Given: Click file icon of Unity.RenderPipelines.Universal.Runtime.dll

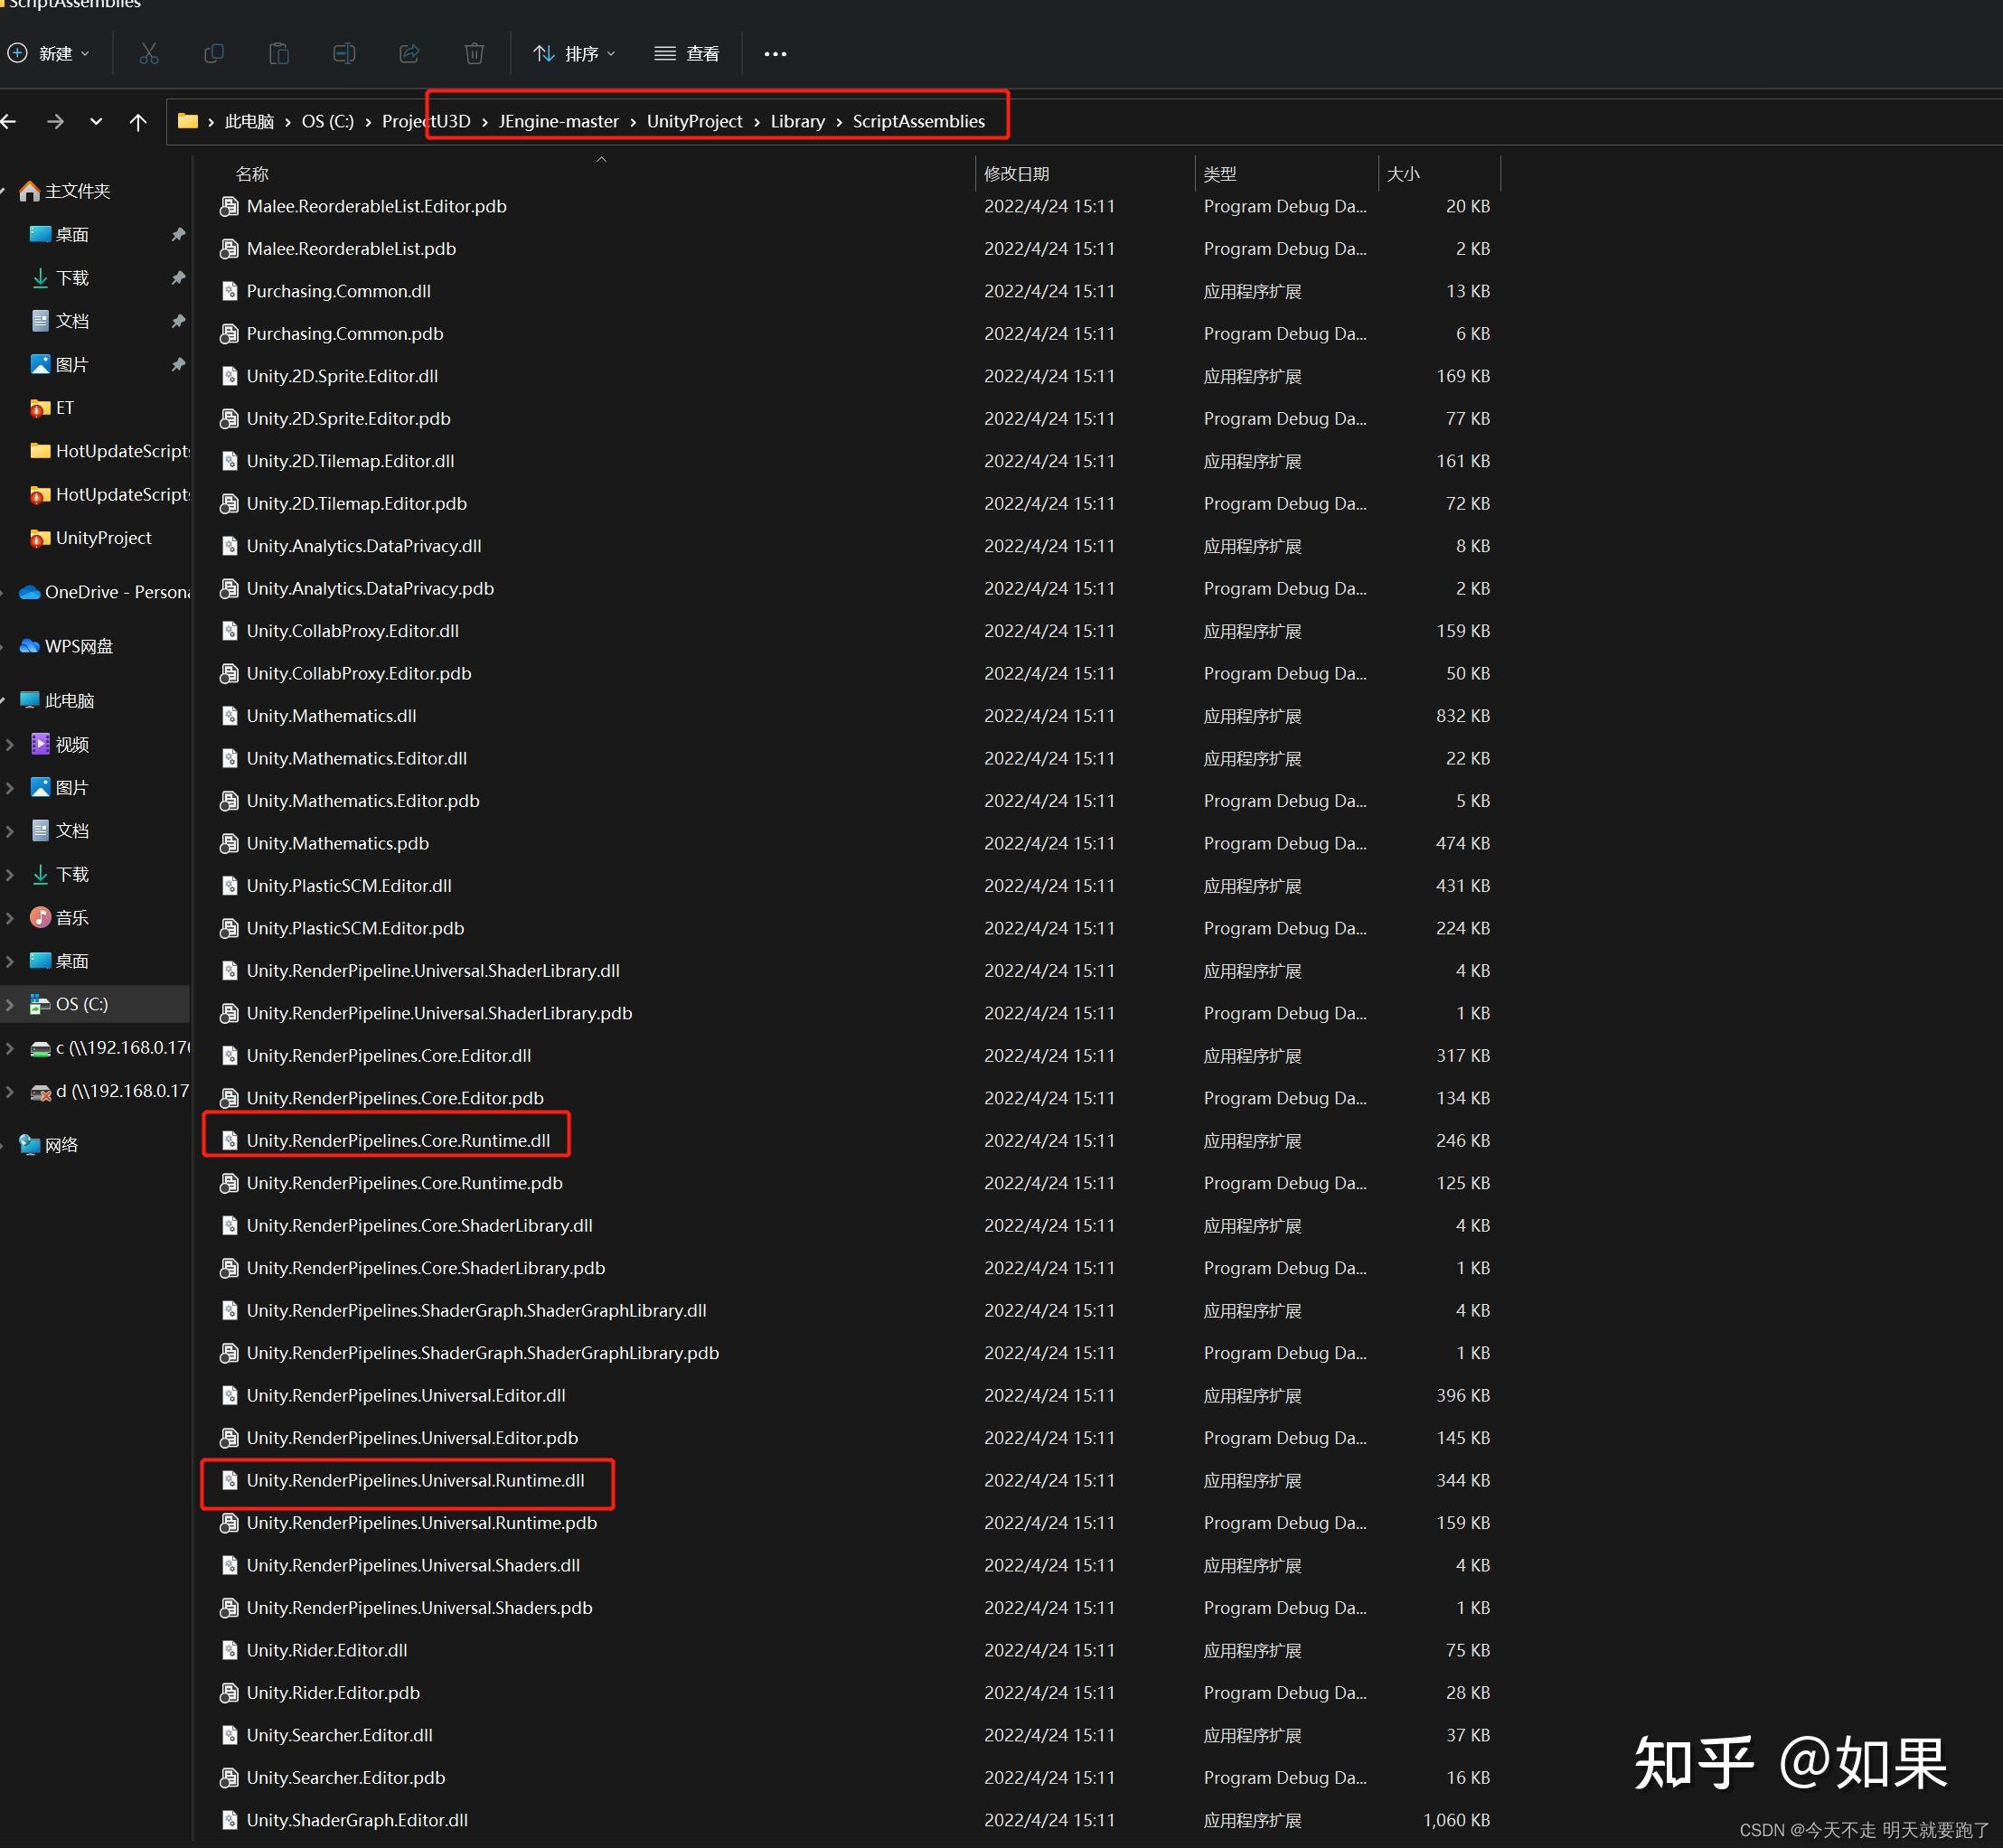Looking at the screenshot, I should pyautogui.click(x=229, y=1480).
